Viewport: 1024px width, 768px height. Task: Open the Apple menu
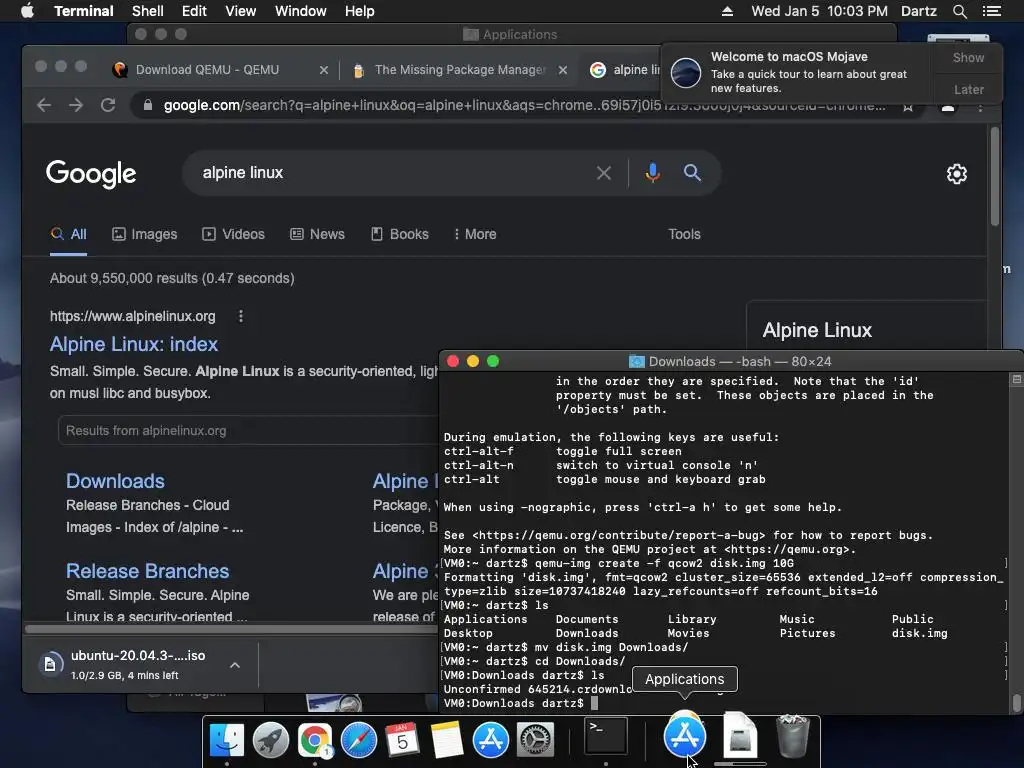pos(27,11)
